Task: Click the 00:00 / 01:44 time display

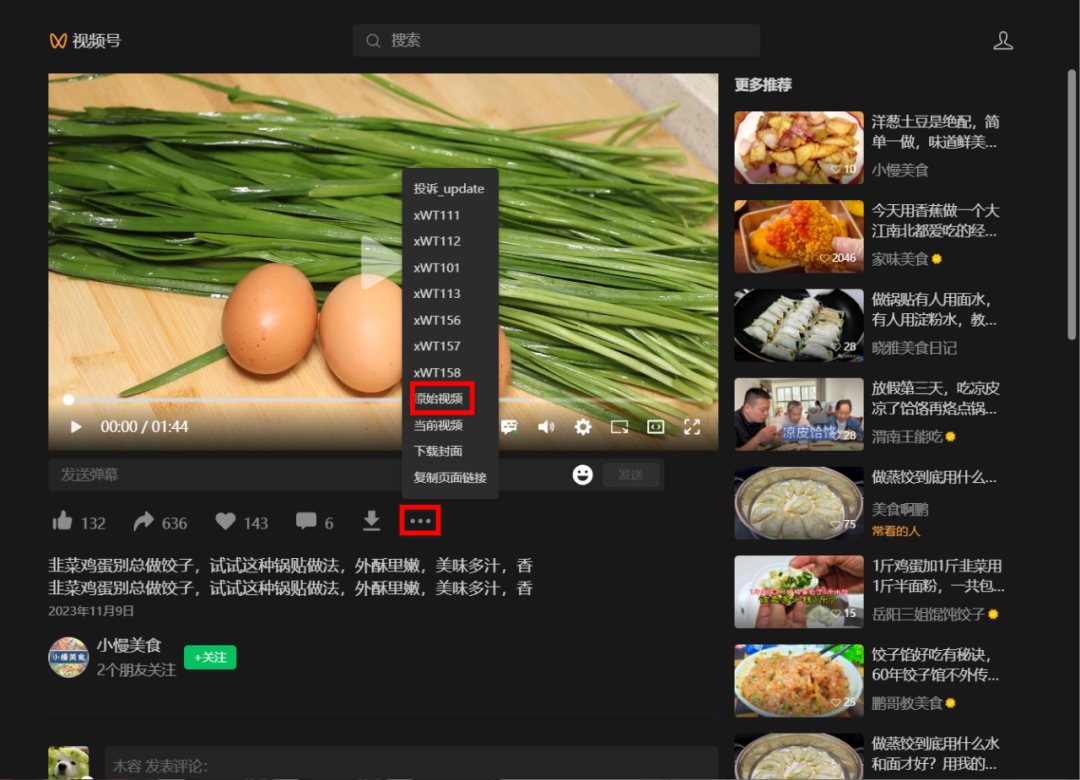Action: tap(144, 427)
